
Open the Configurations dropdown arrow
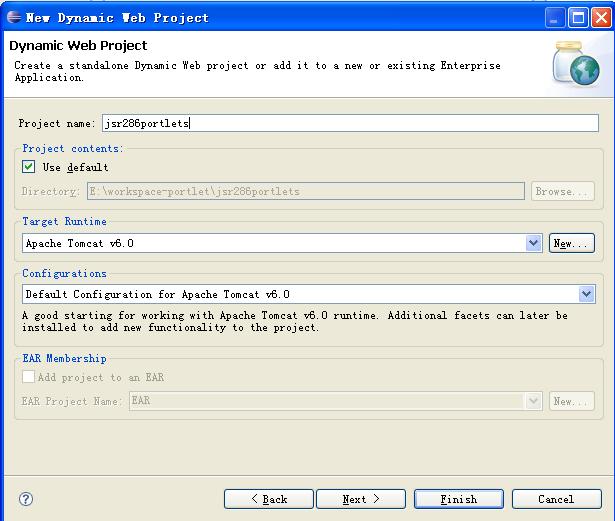coord(586,294)
